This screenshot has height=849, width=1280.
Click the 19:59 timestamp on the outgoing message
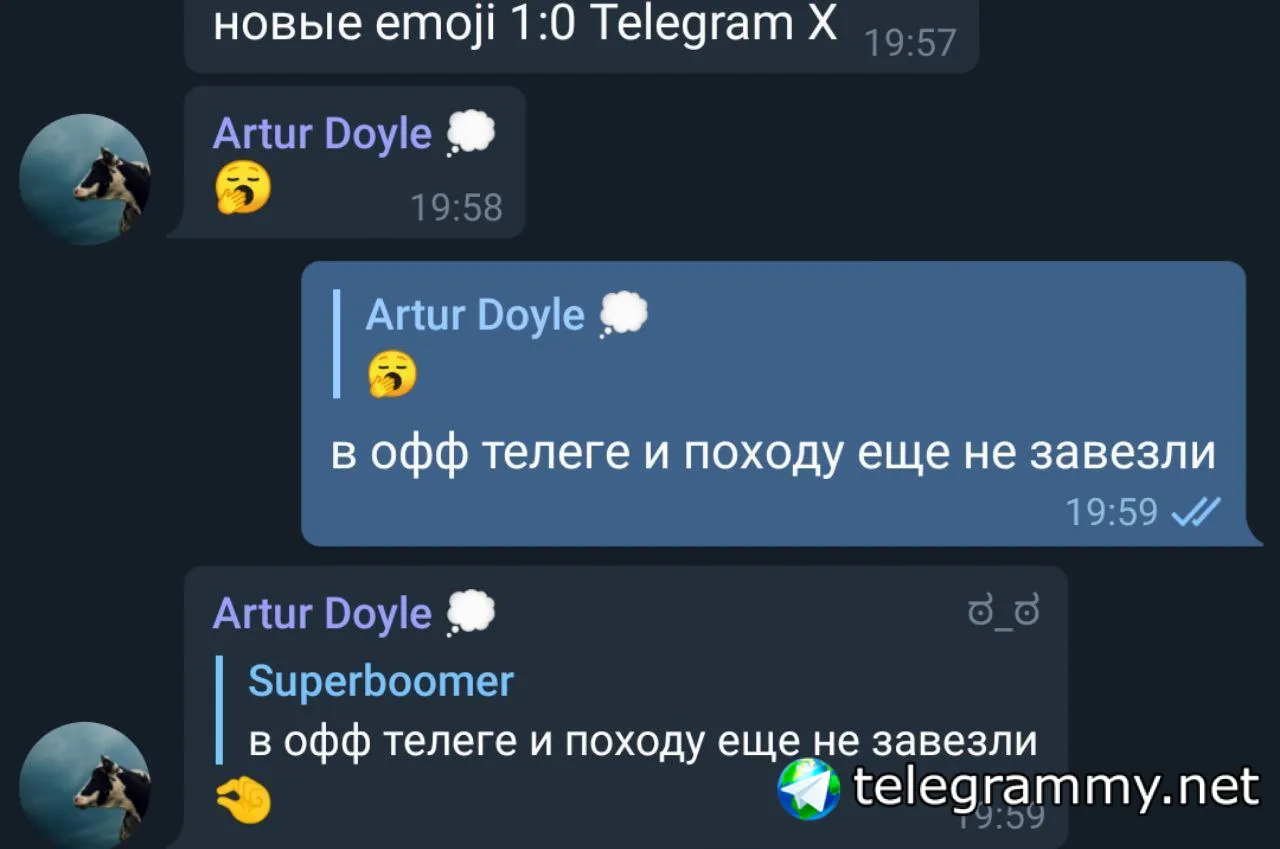click(x=1111, y=512)
